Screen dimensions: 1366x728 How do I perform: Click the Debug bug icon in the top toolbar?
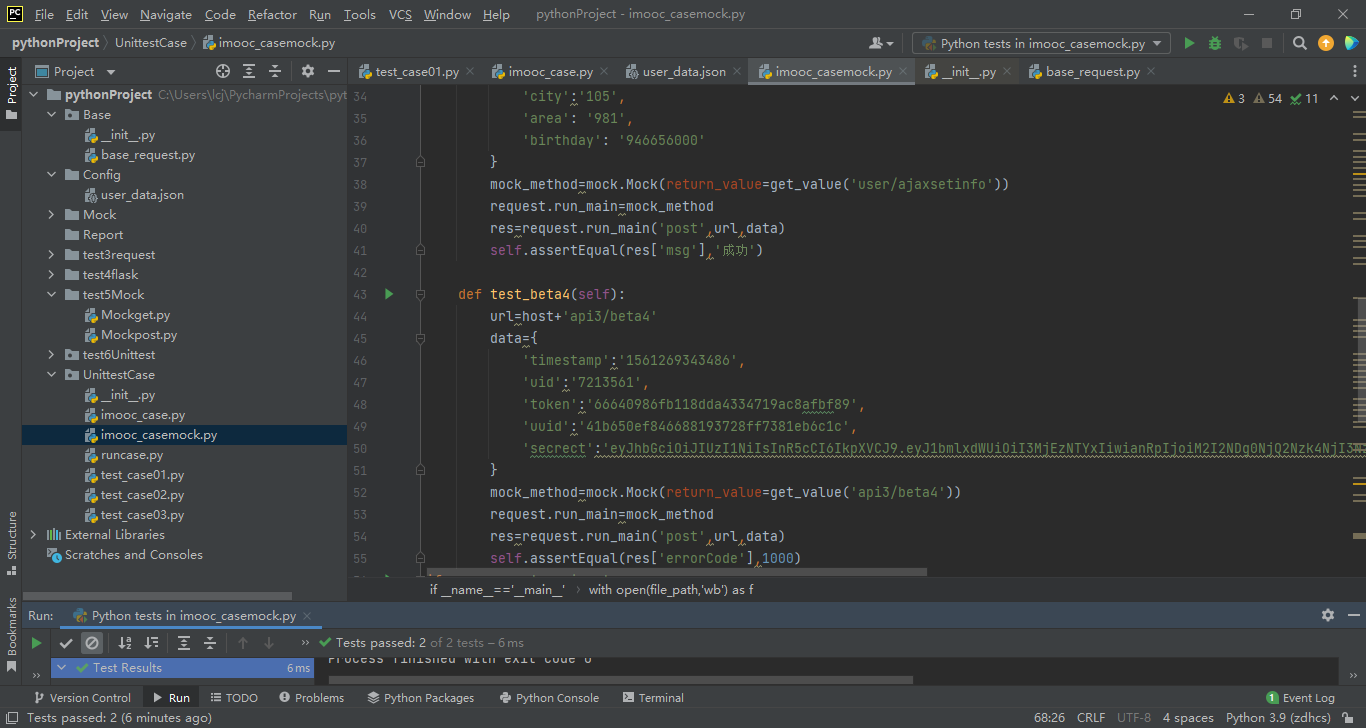click(x=1215, y=43)
